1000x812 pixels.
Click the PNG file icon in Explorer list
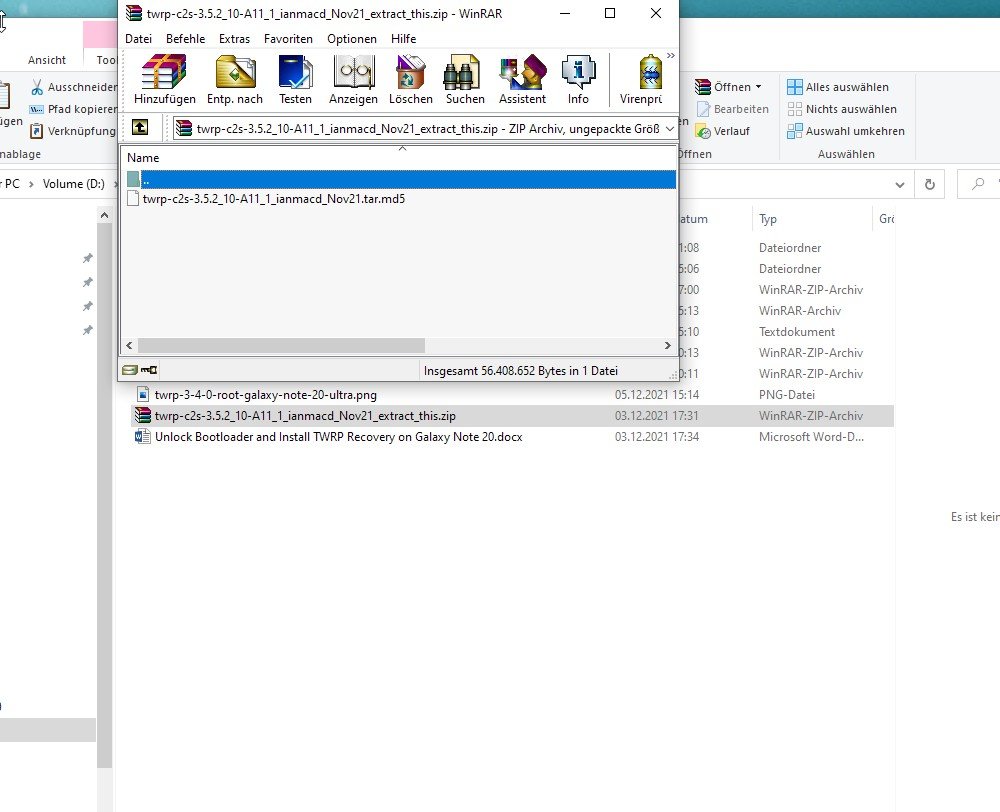[143, 395]
